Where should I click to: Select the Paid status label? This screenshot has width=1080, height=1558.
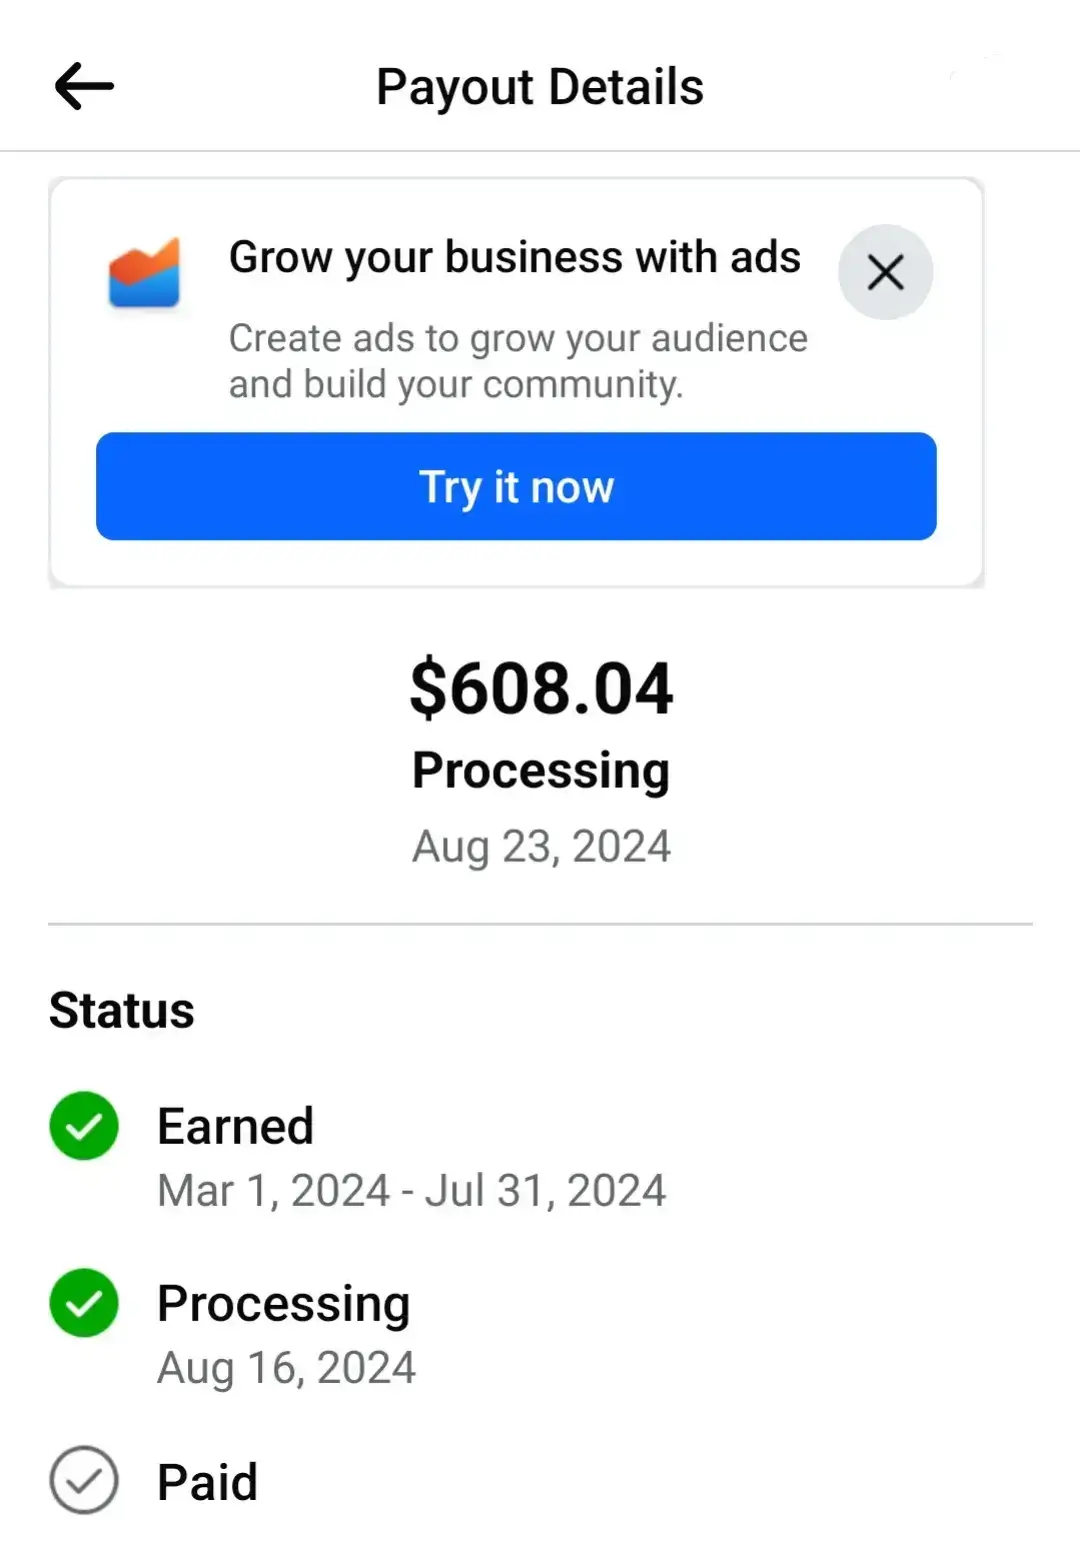click(x=208, y=1481)
